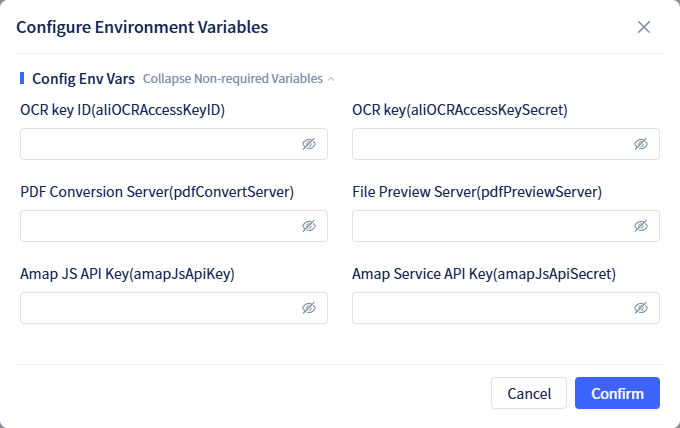Click the Amap Service API Key label

[484, 274]
